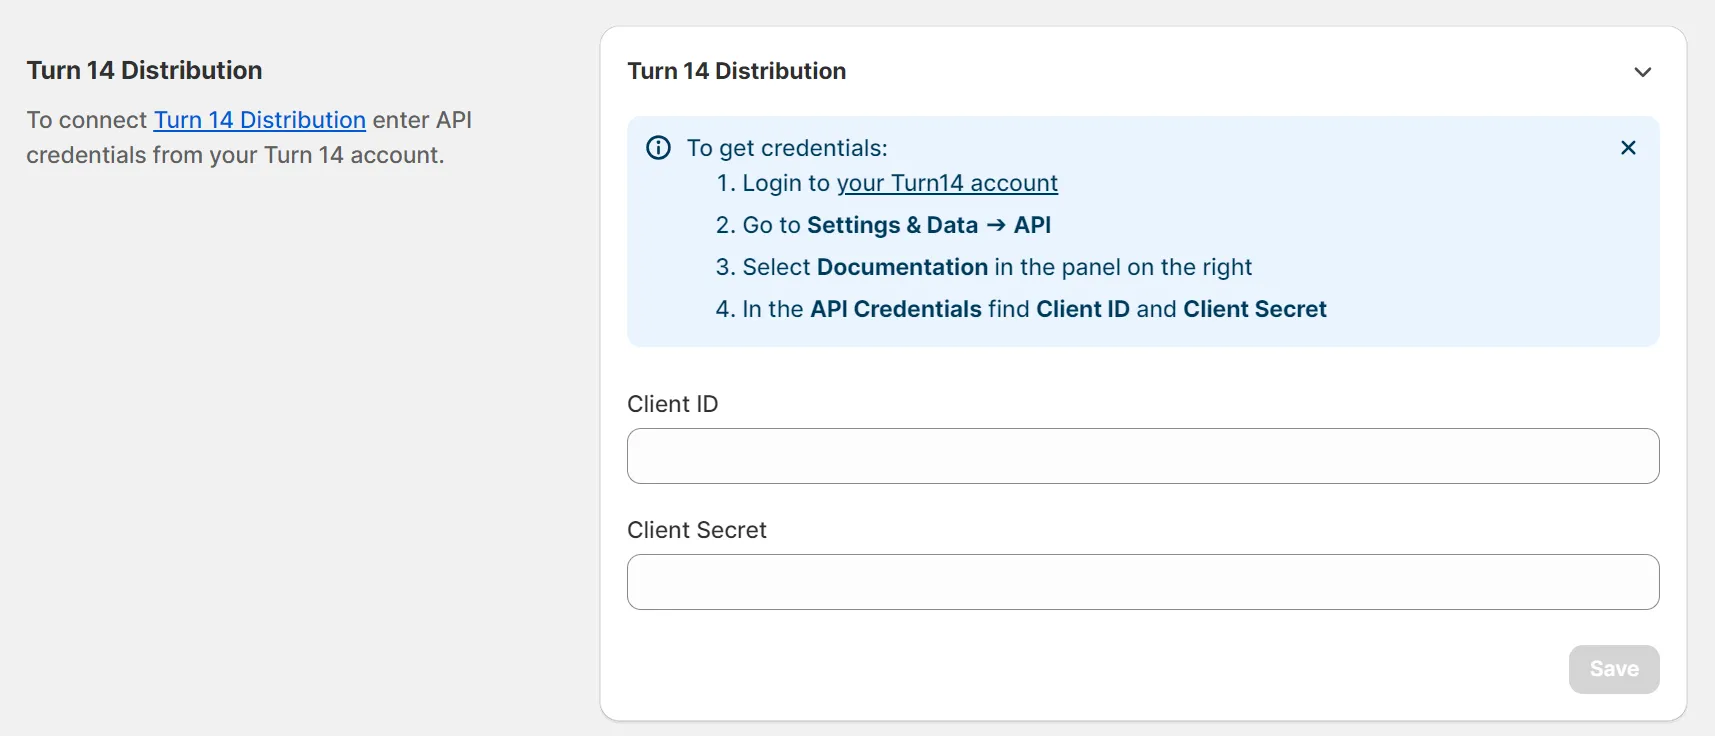
Task: Open the "your Turn14 account" link
Action: pyautogui.click(x=946, y=183)
